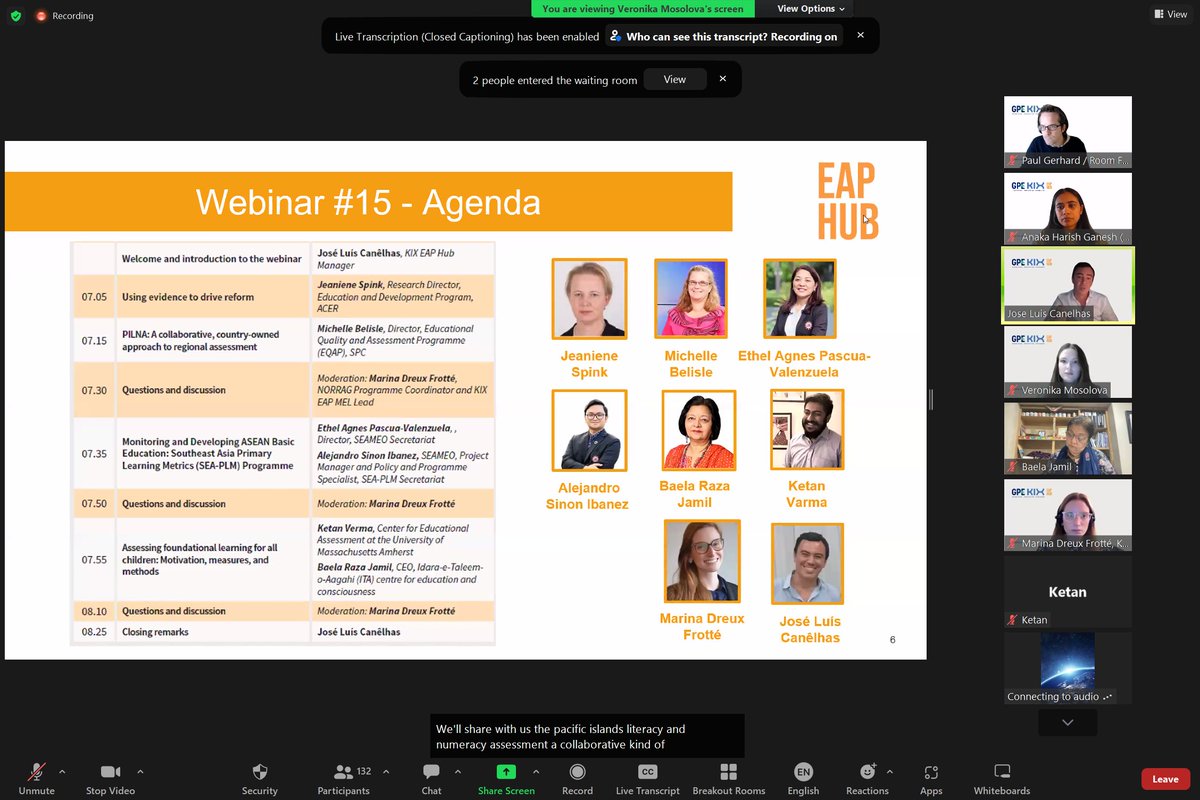Show more video thumbnails with down chevron

1067,722
